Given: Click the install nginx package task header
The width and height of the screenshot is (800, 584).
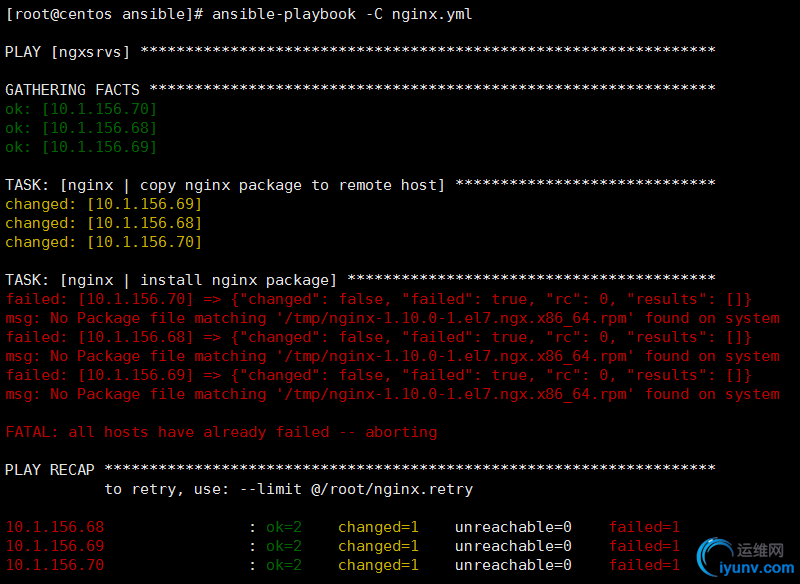Looking at the screenshot, I should click(x=360, y=280).
